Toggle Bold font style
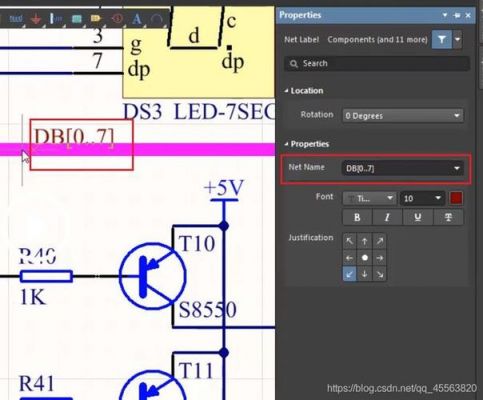 tap(357, 218)
